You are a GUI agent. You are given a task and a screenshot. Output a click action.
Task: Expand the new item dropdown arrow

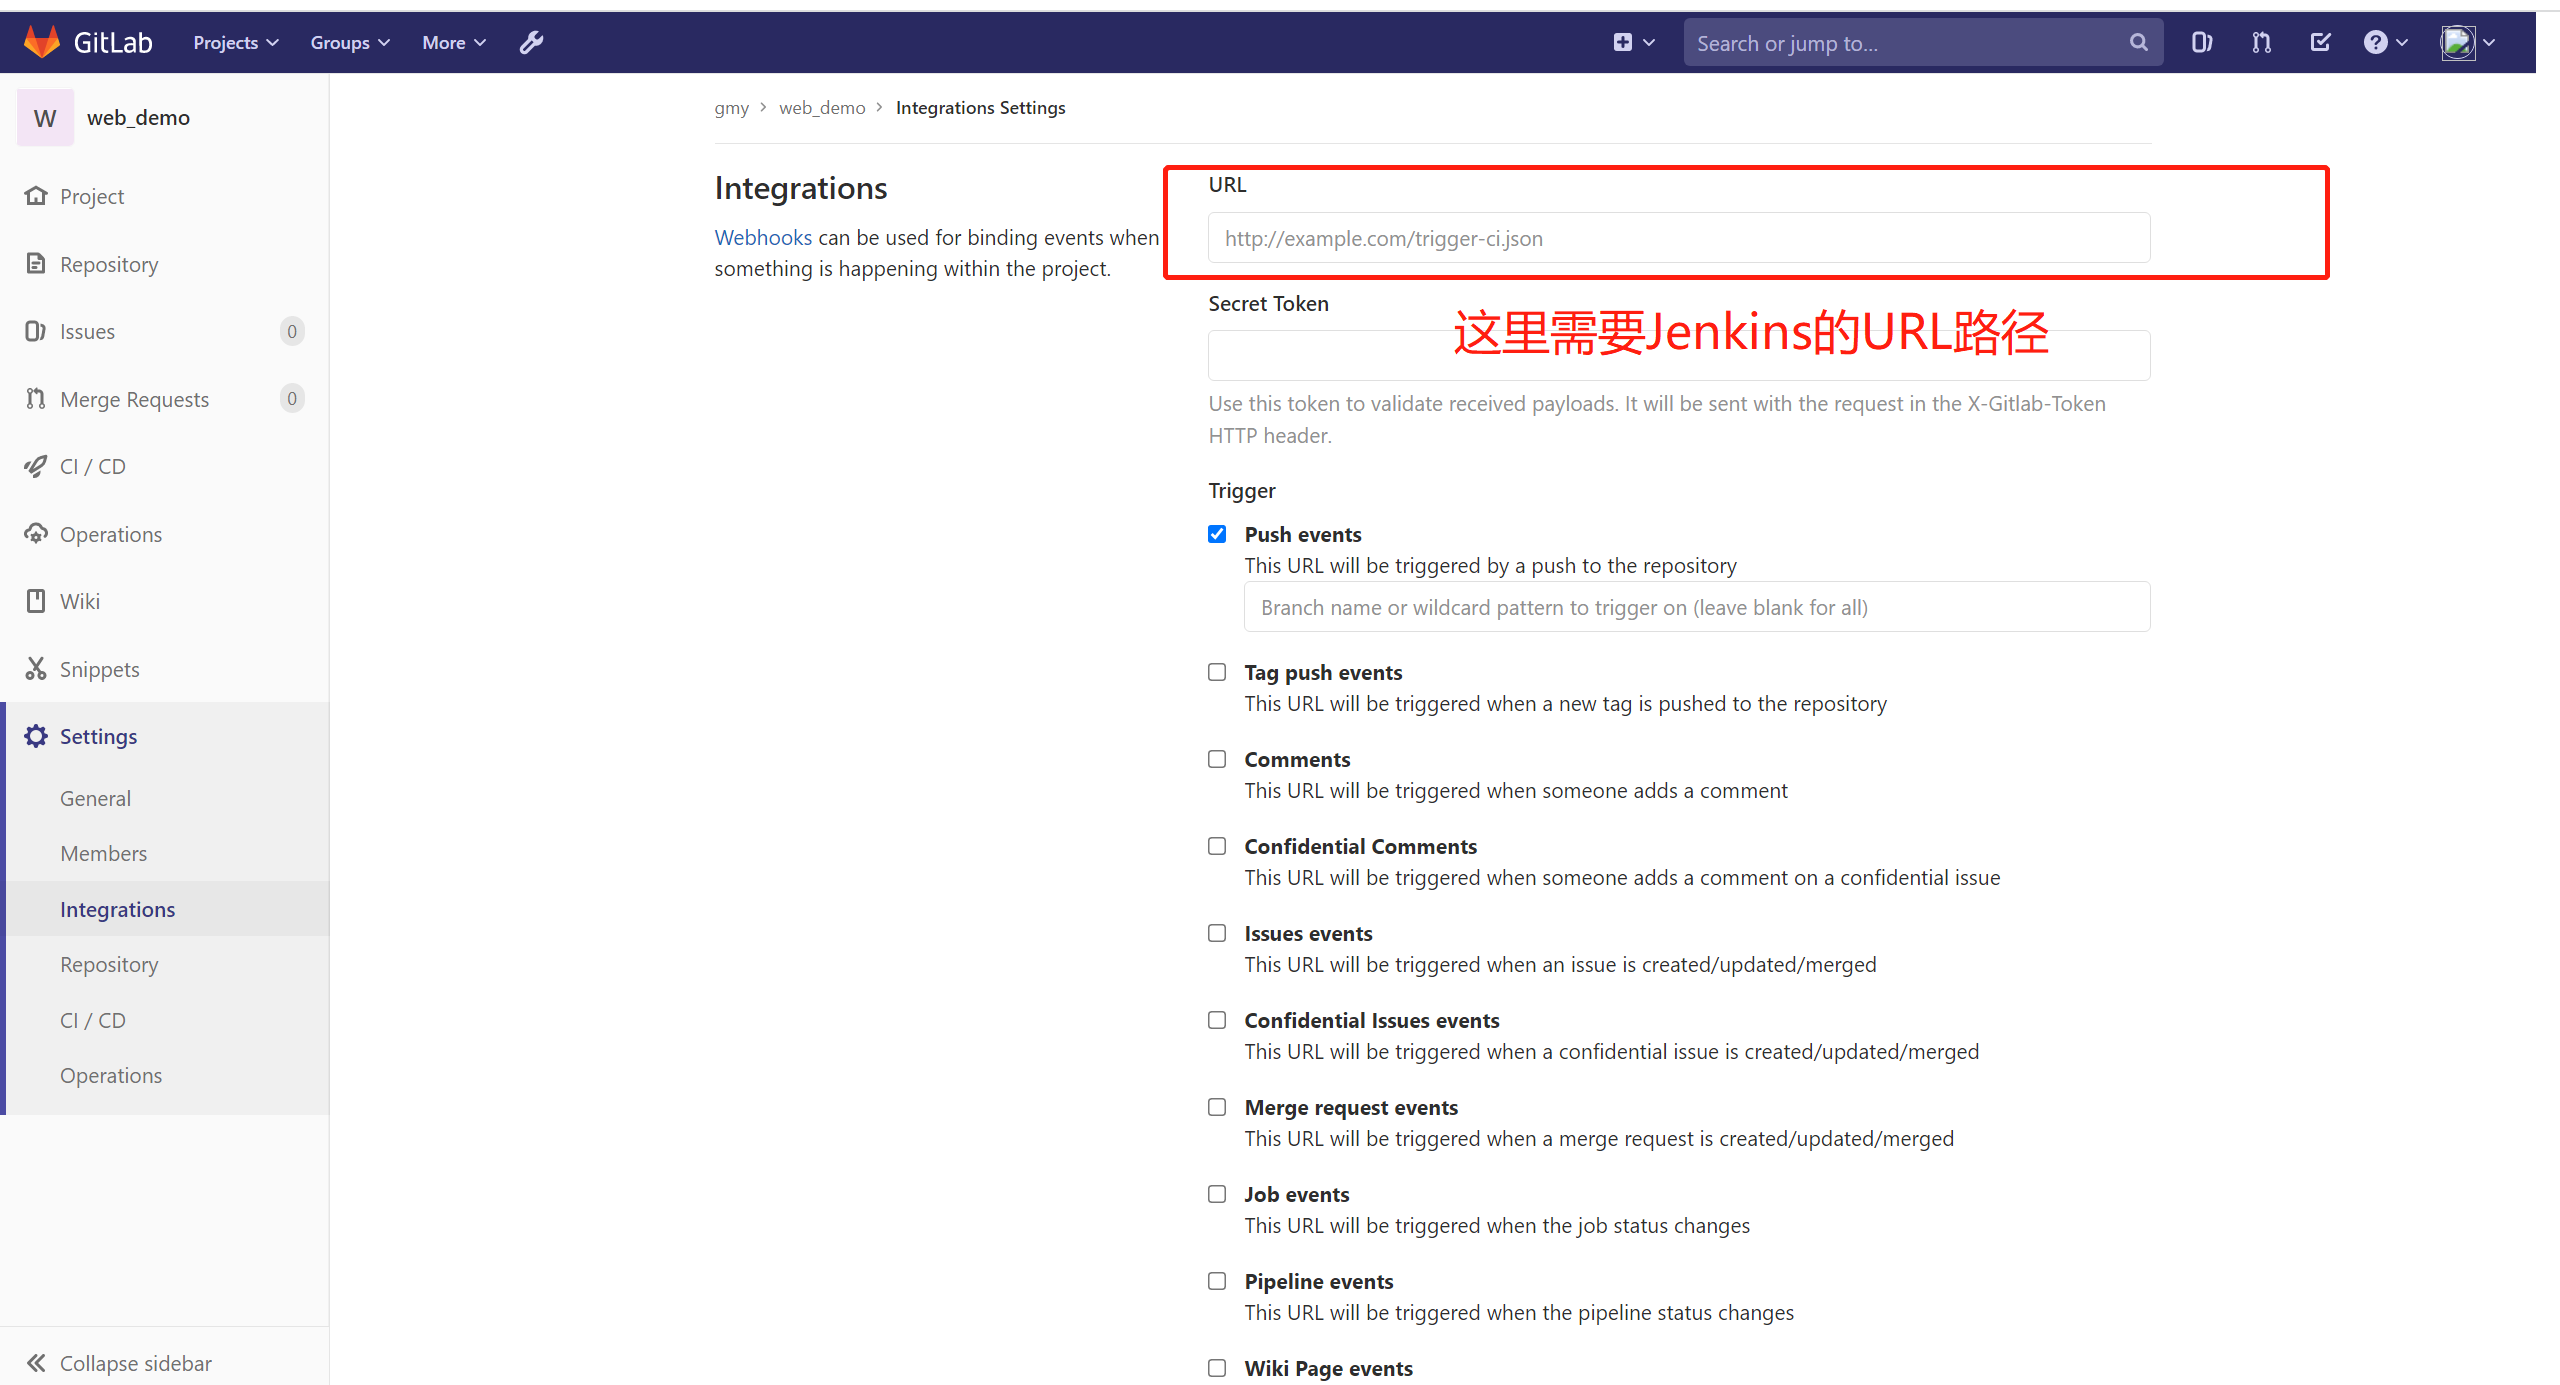point(1649,42)
